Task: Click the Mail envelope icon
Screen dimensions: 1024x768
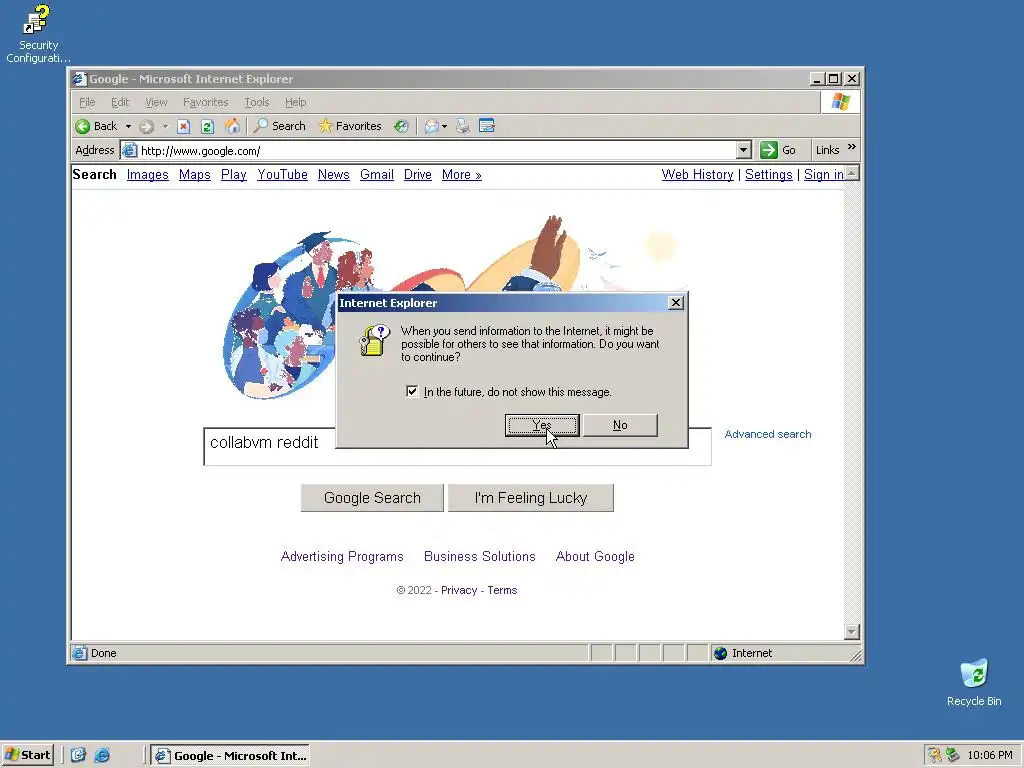Action: pyautogui.click(x=431, y=127)
